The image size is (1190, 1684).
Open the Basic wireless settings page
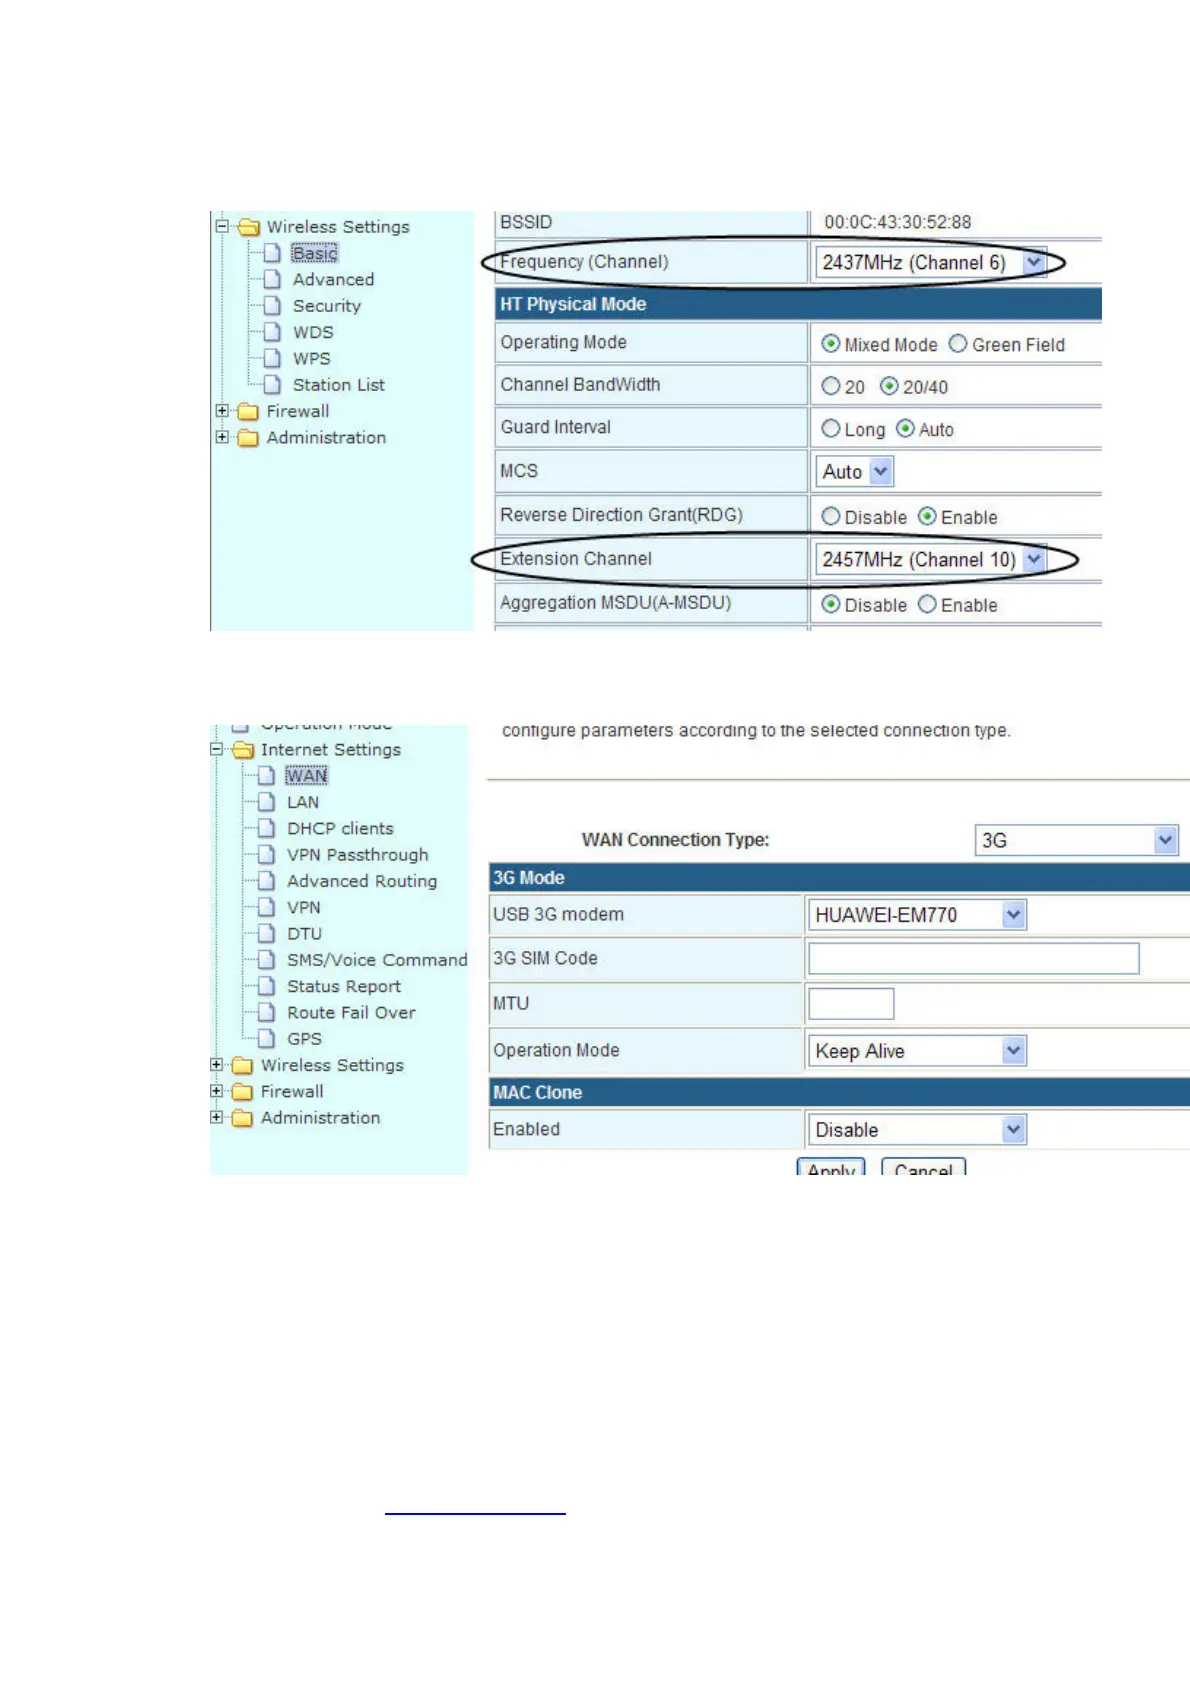click(x=315, y=253)
